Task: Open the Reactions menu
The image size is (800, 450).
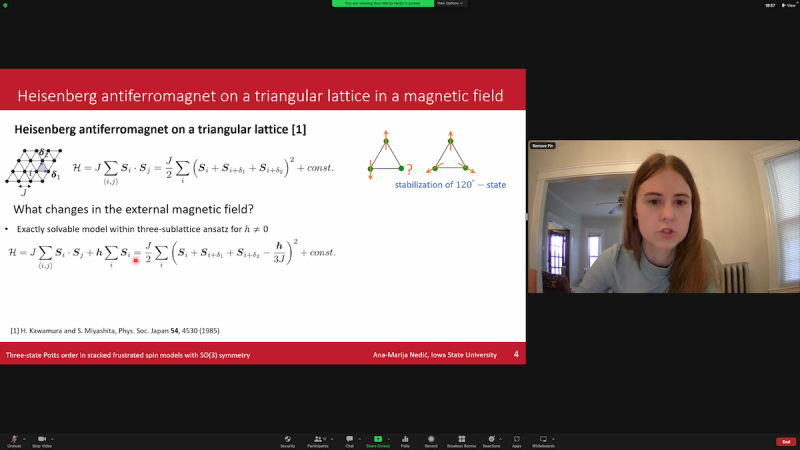Action: [x=491, y=441]
